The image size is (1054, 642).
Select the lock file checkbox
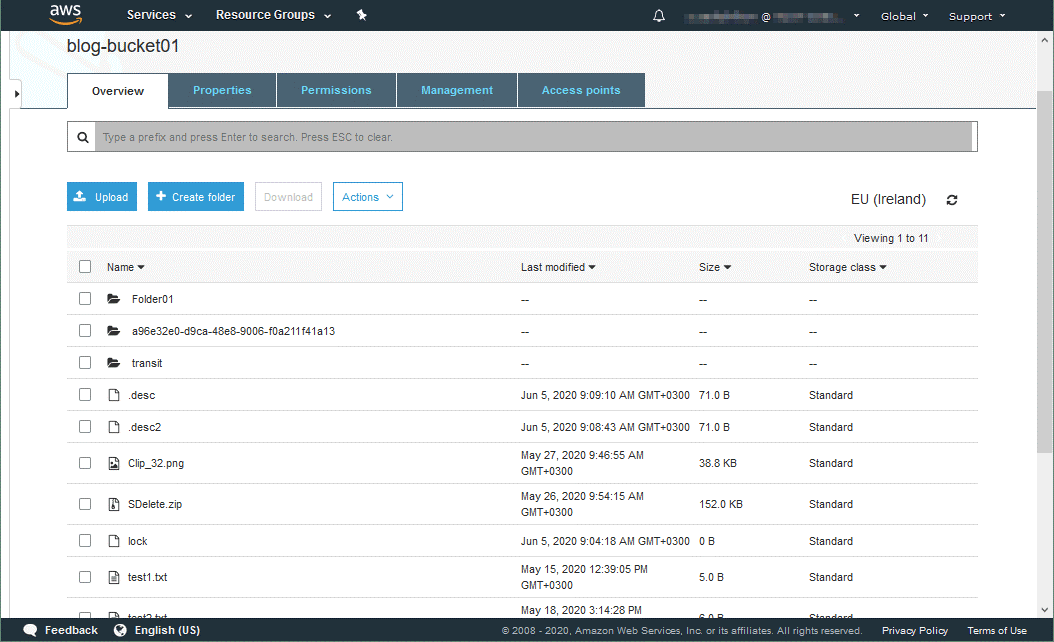tap(85, 540)
